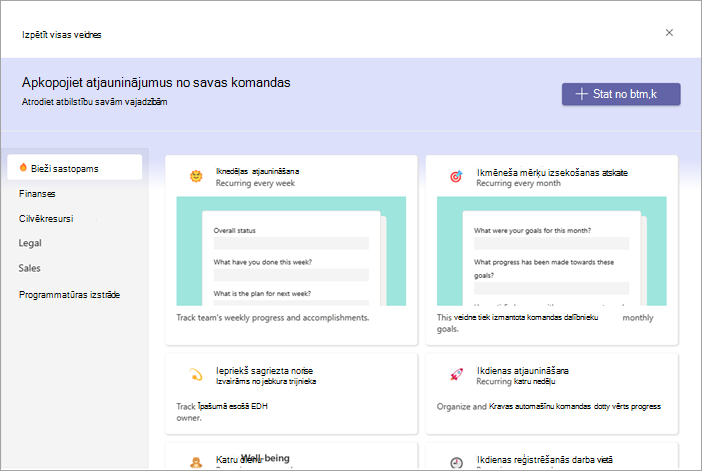
Task: Click the sun emoji icon for Iknedēļas atjaunināšana
Action: 196,176
